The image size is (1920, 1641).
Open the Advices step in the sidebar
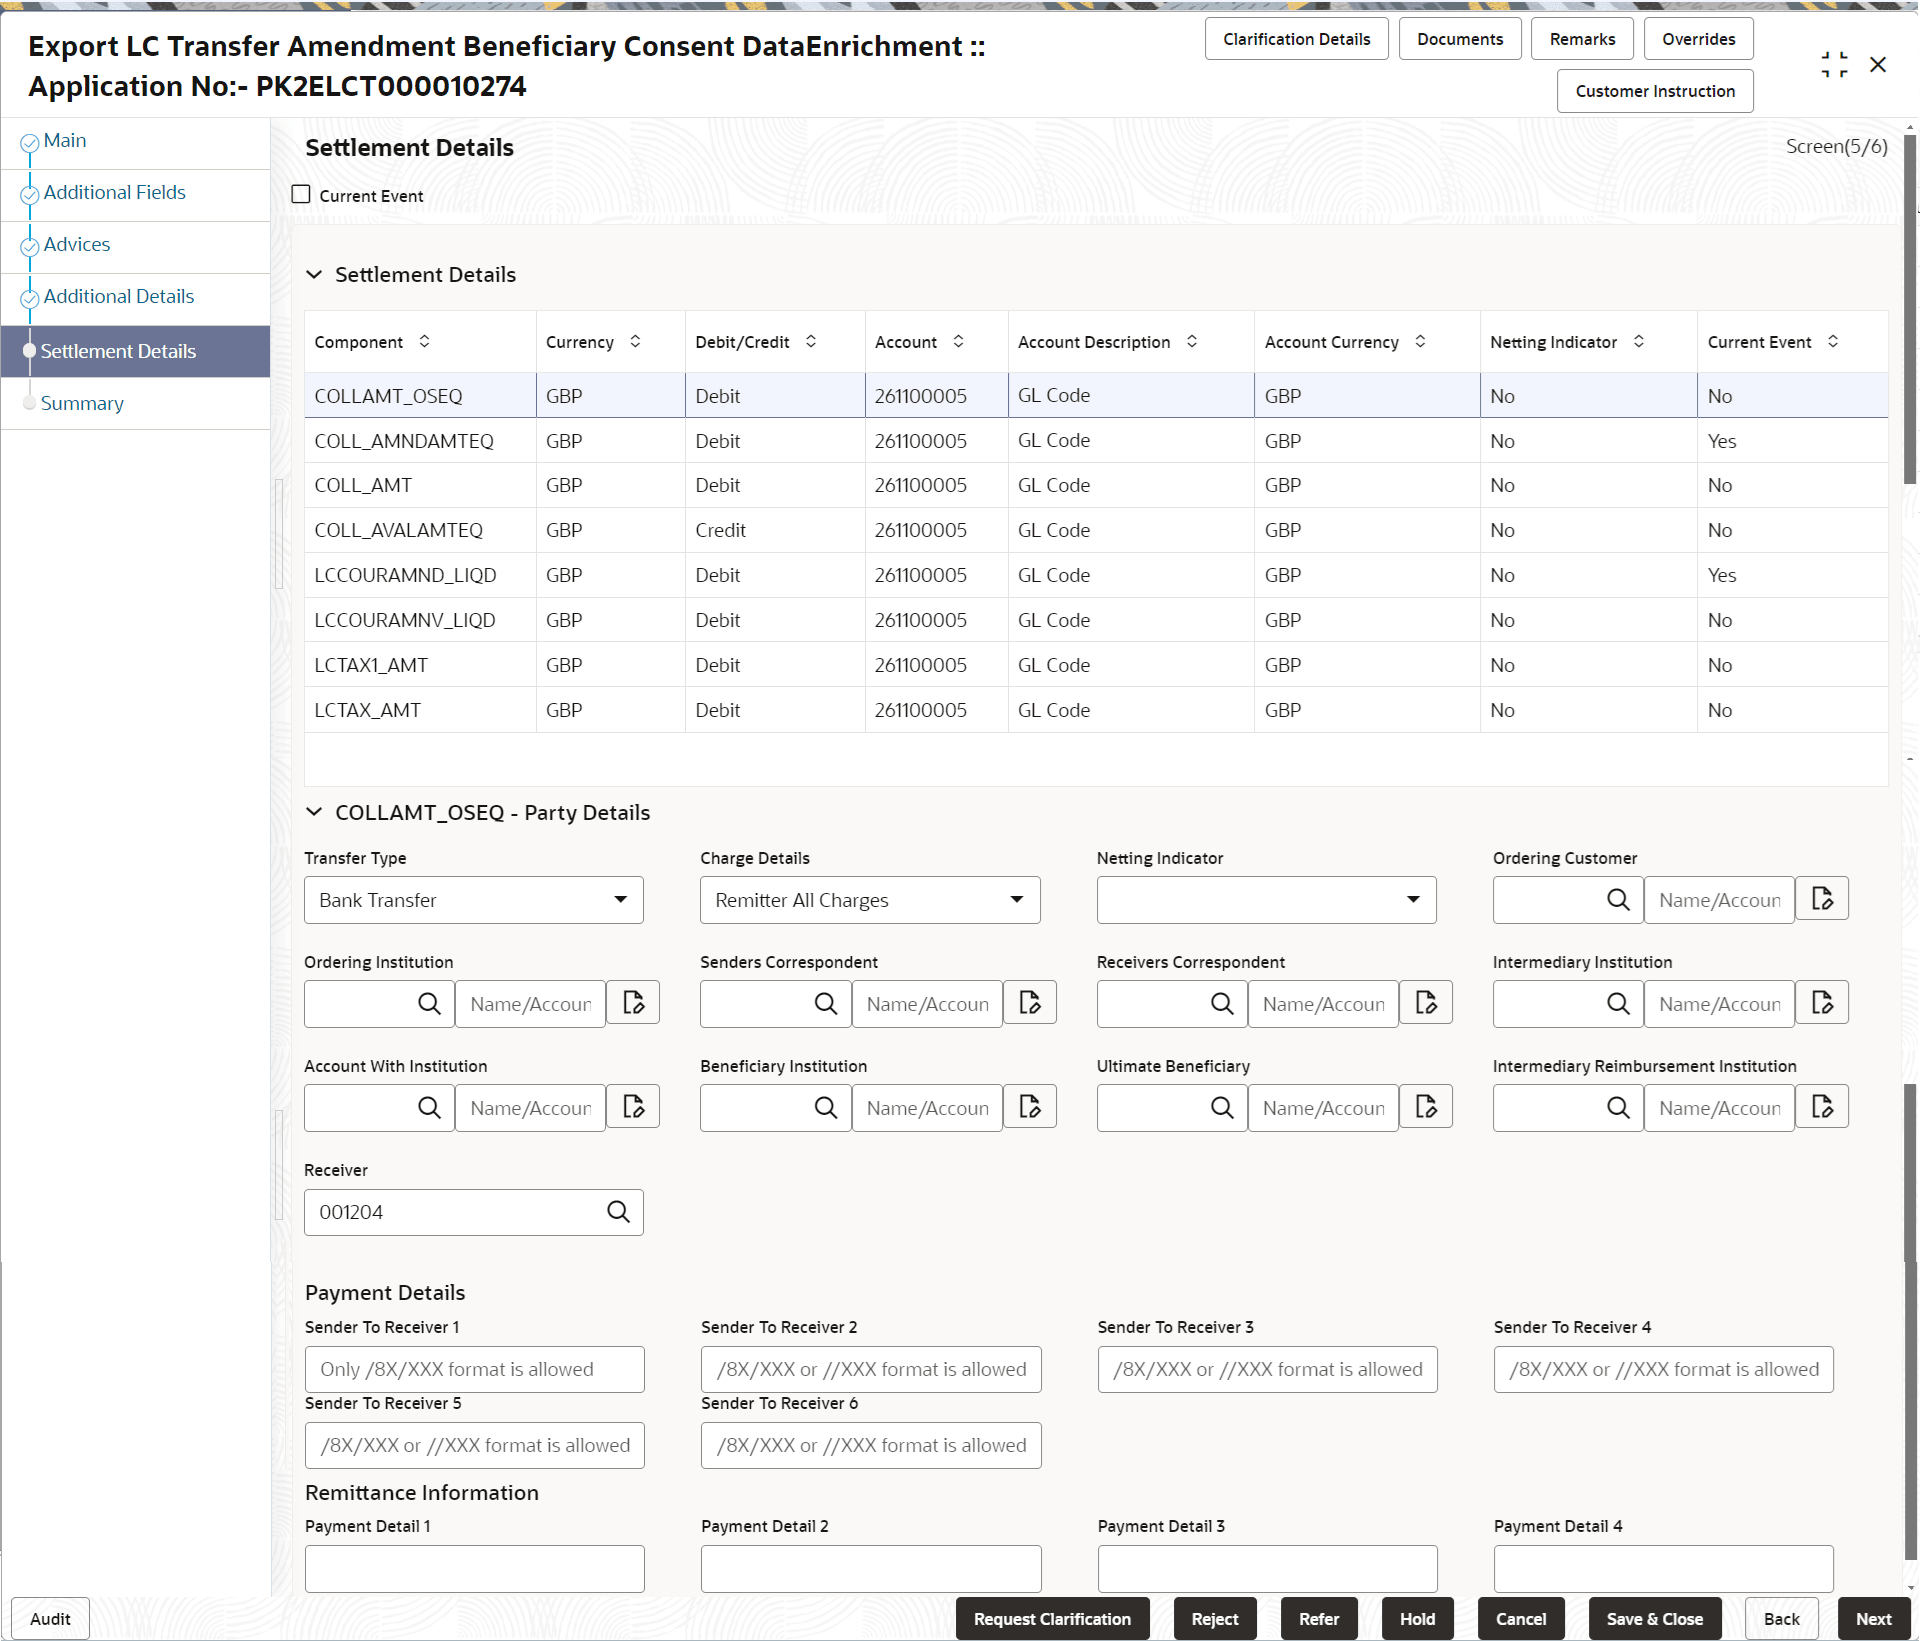tap(77, 243)
